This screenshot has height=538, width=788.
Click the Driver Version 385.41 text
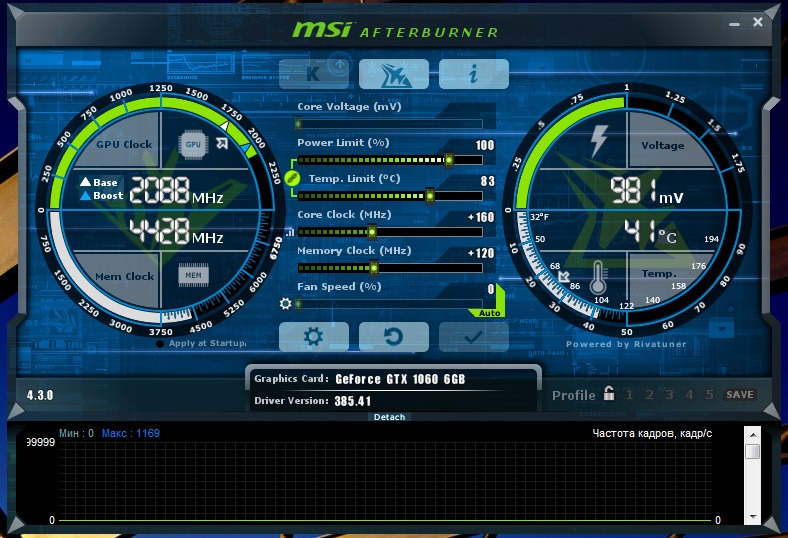tap(353, 401)
